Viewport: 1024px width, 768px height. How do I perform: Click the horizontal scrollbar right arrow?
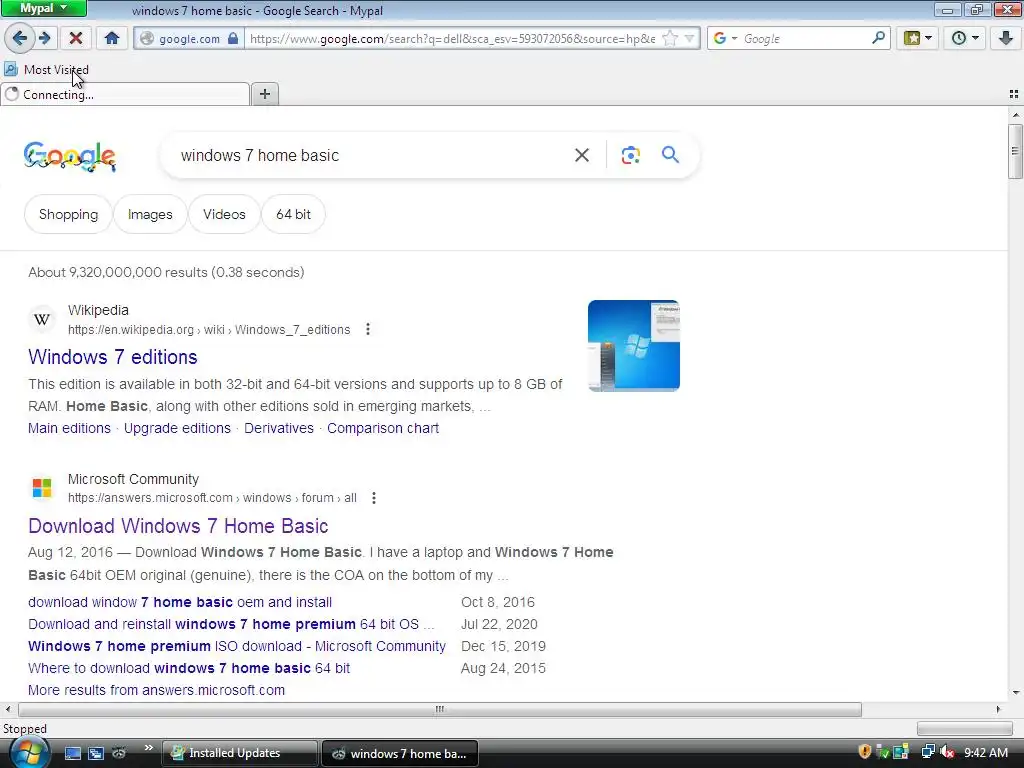point(998,709)
